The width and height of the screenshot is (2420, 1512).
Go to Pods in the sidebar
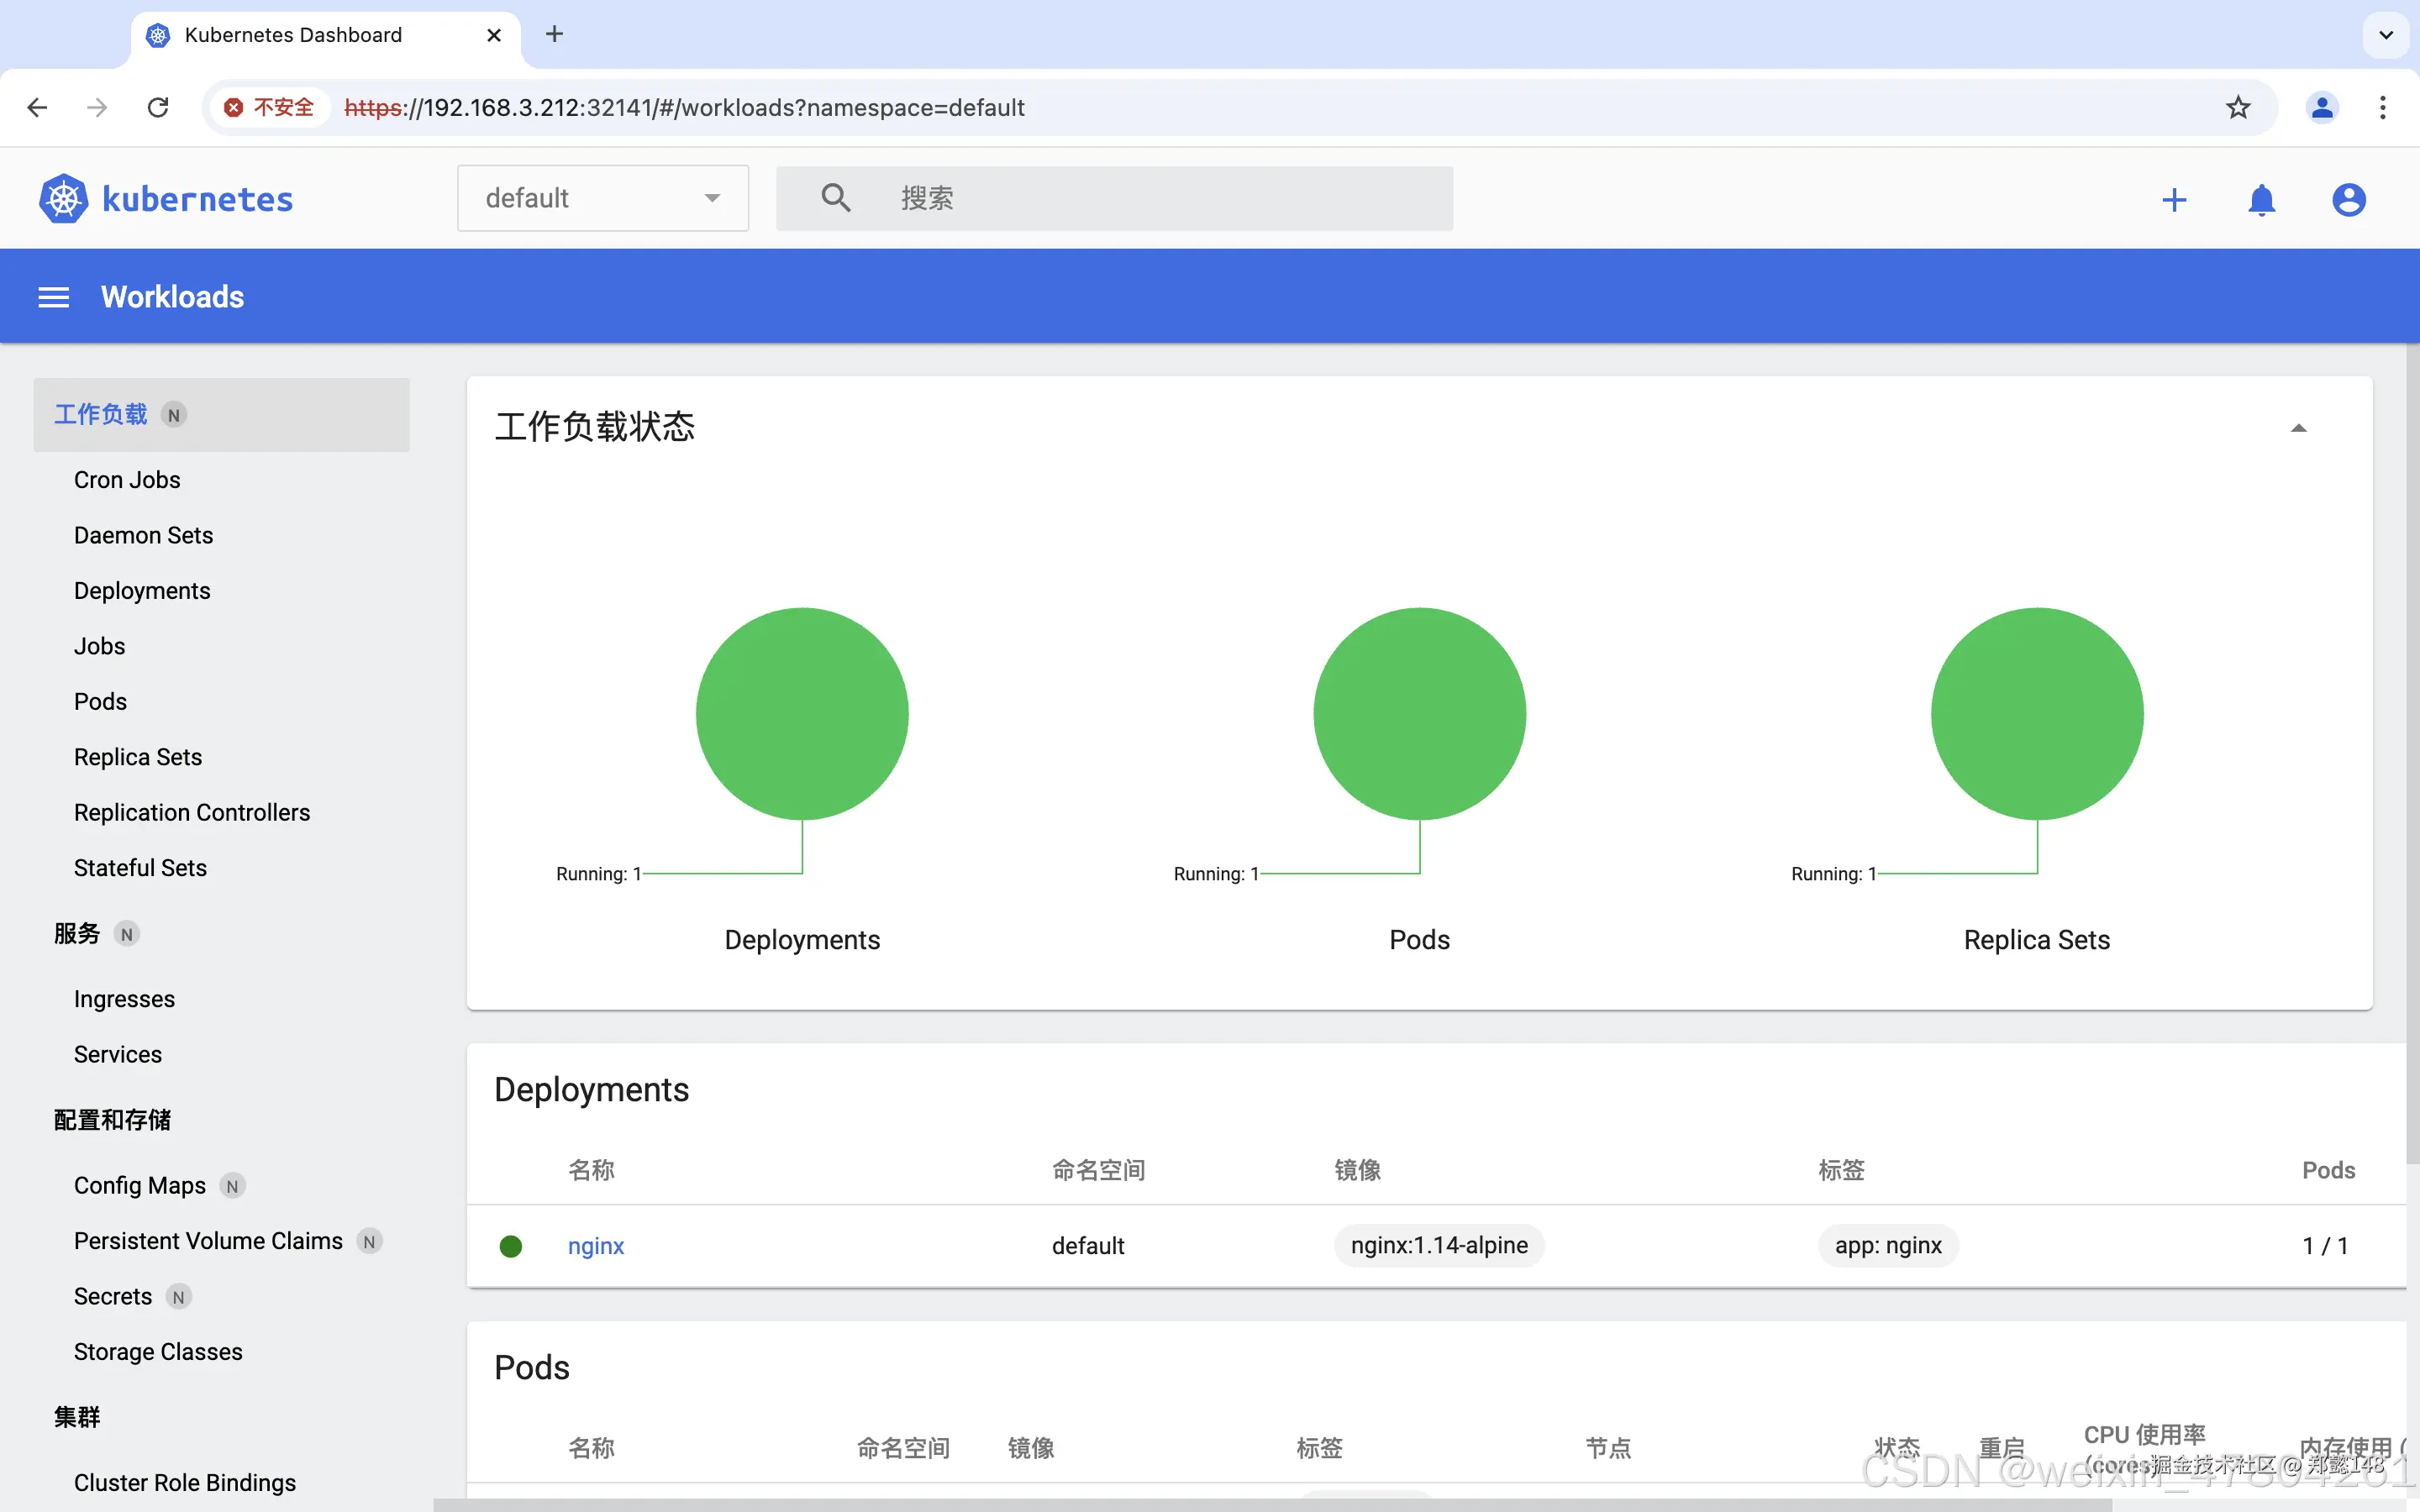(x=100, y=702)
